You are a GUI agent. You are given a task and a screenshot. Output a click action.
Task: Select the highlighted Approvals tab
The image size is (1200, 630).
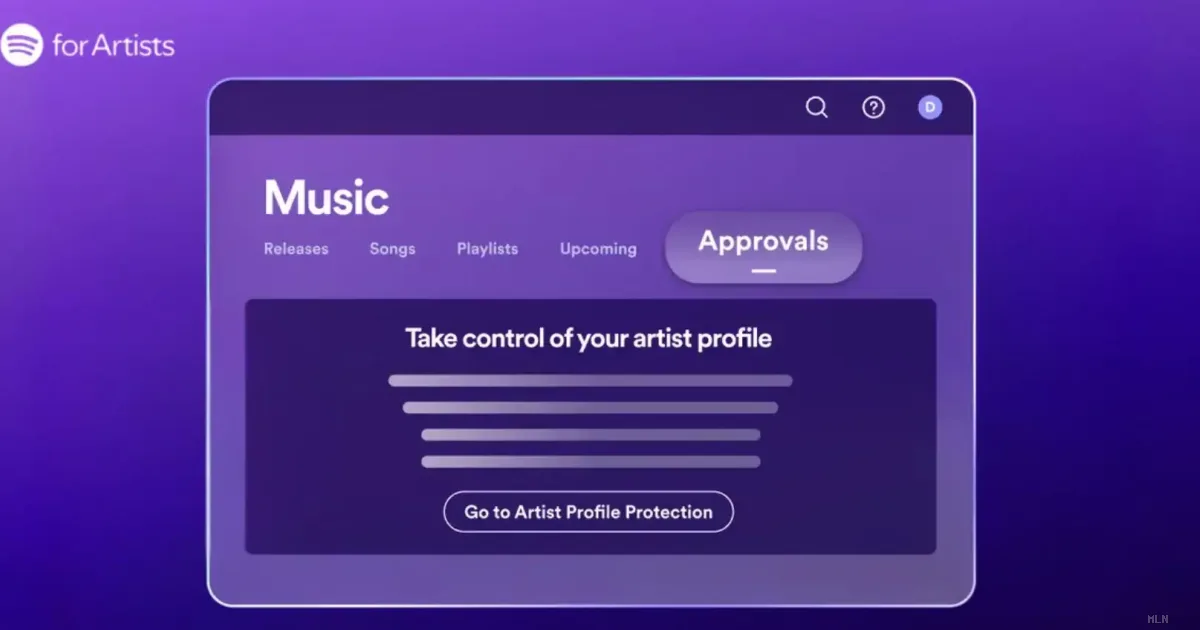point(763,247)
